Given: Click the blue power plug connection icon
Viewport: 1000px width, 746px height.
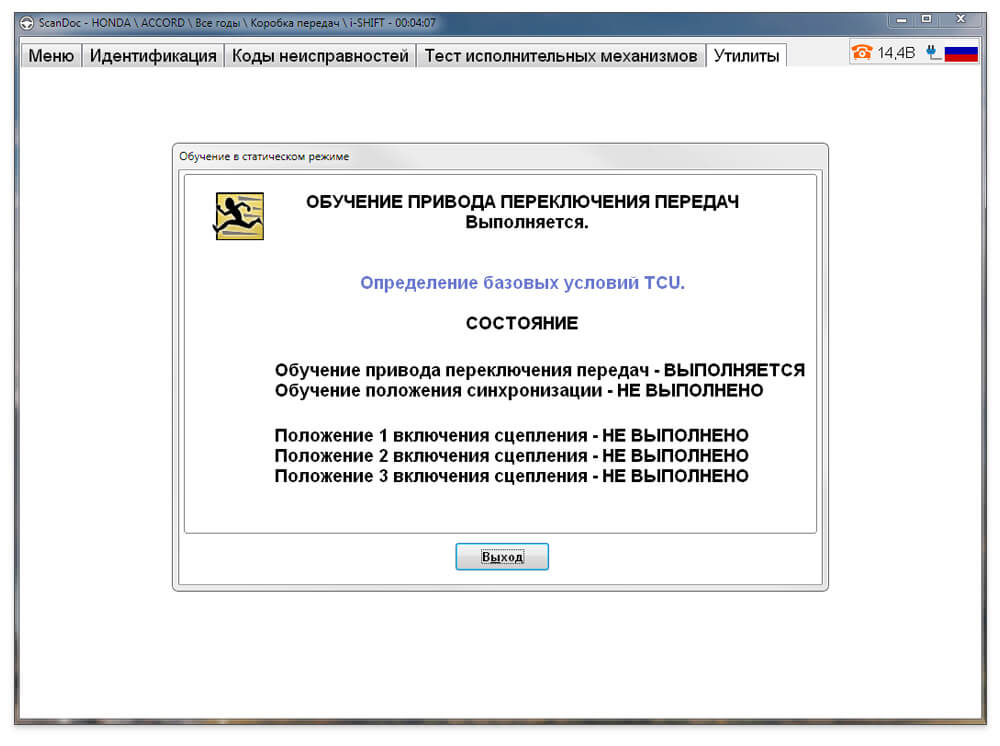Looking at the screenshot, I should click(x=933, y=52).
